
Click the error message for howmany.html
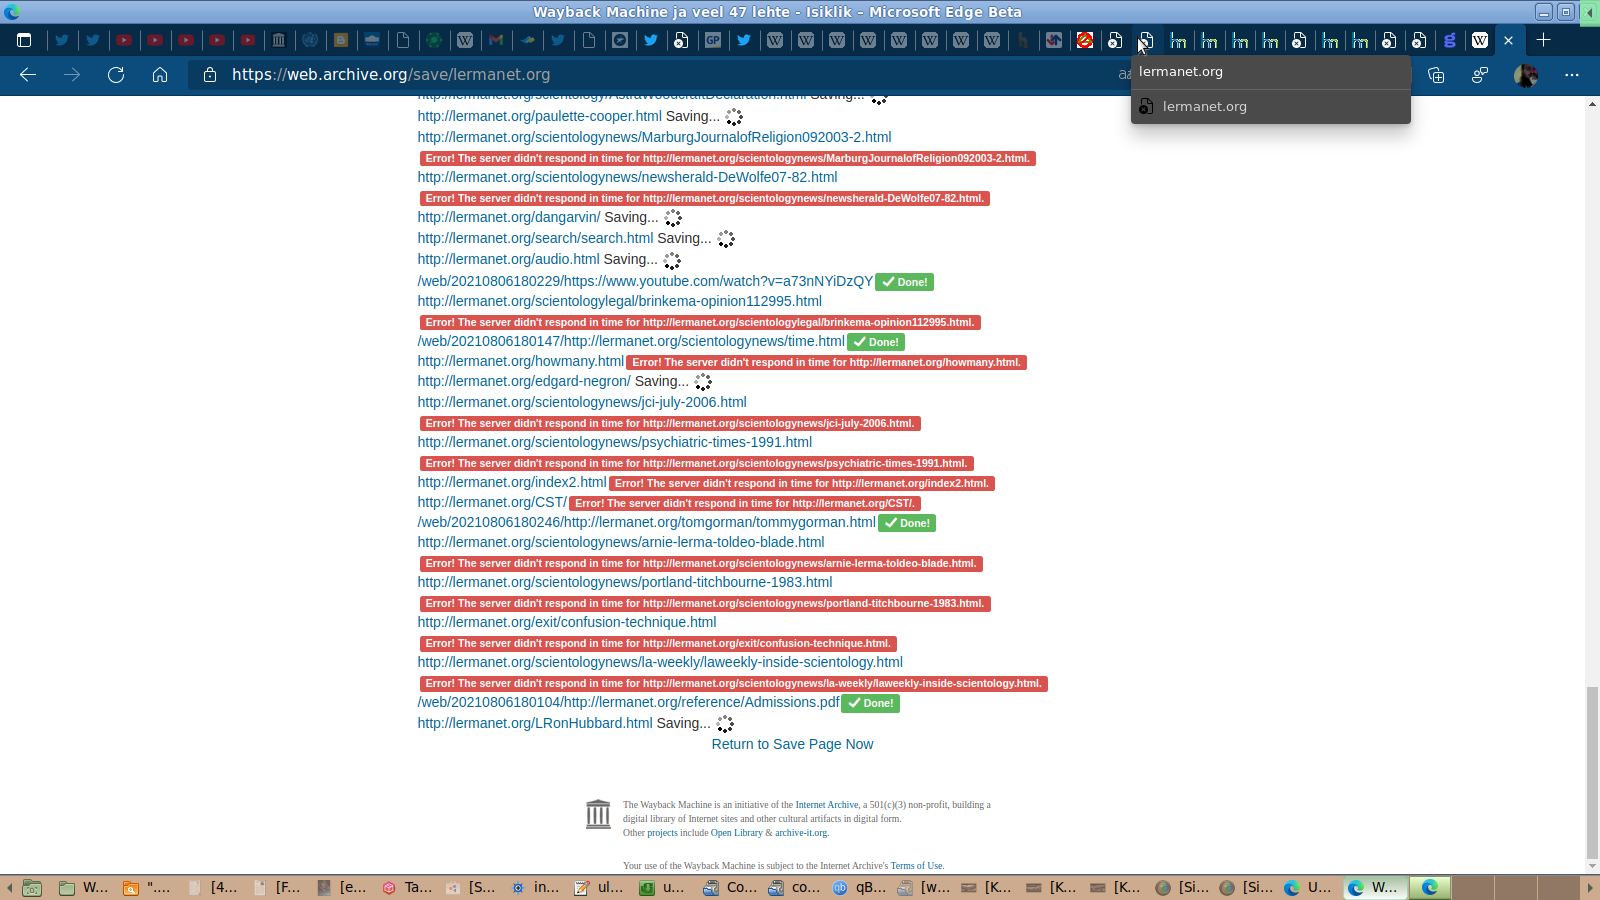826,362
